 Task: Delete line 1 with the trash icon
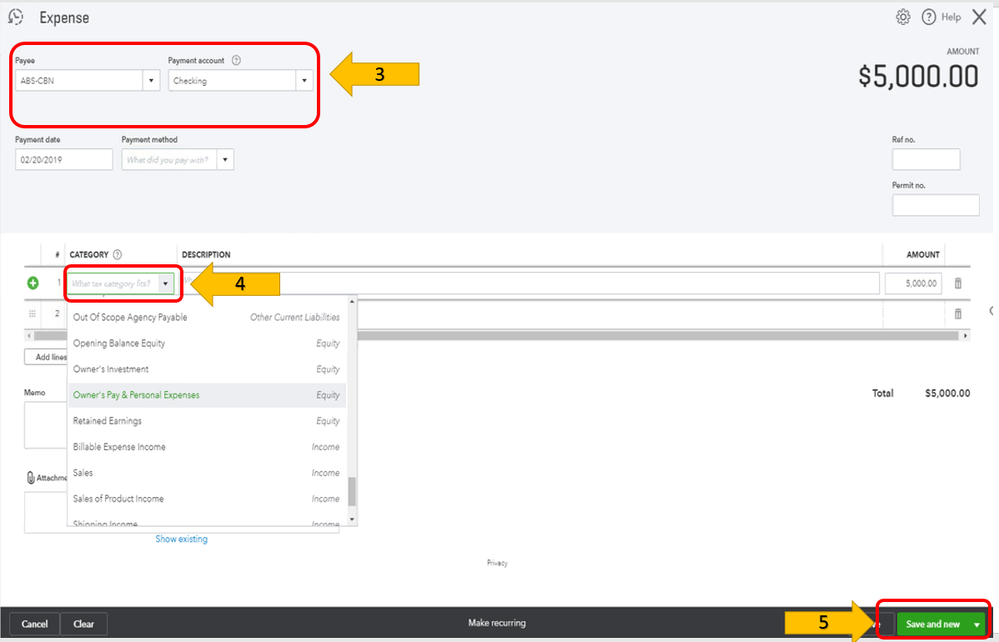coord(958,283)
